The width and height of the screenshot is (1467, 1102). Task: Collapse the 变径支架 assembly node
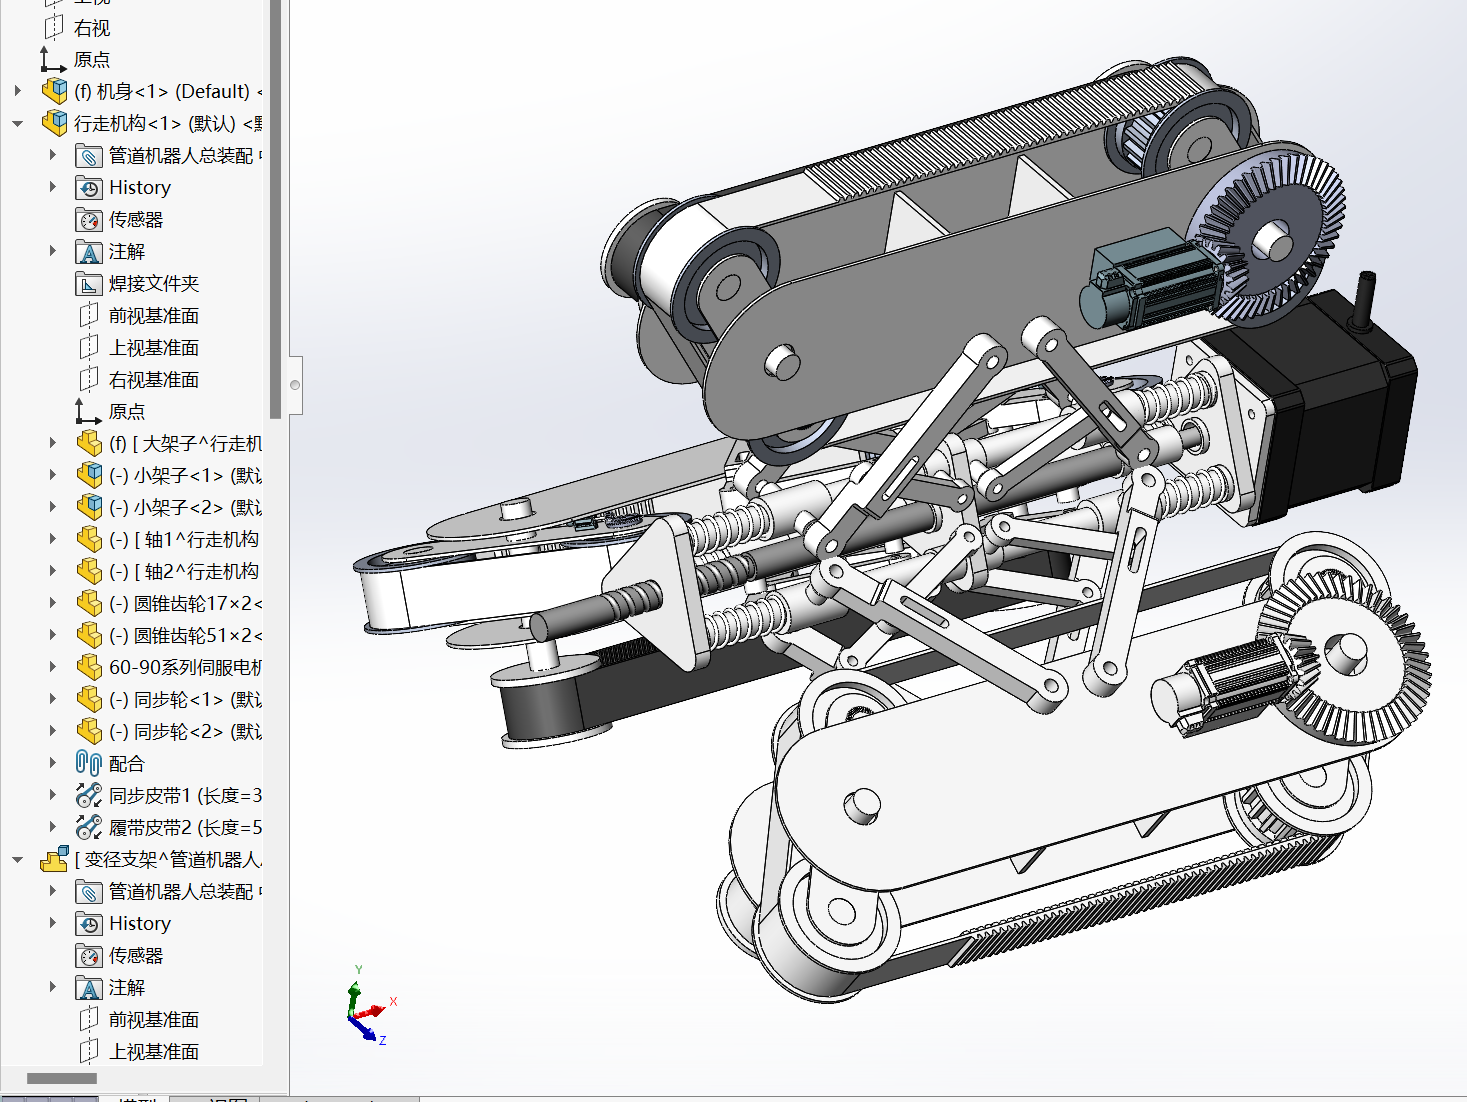click(x=18, y=860)
